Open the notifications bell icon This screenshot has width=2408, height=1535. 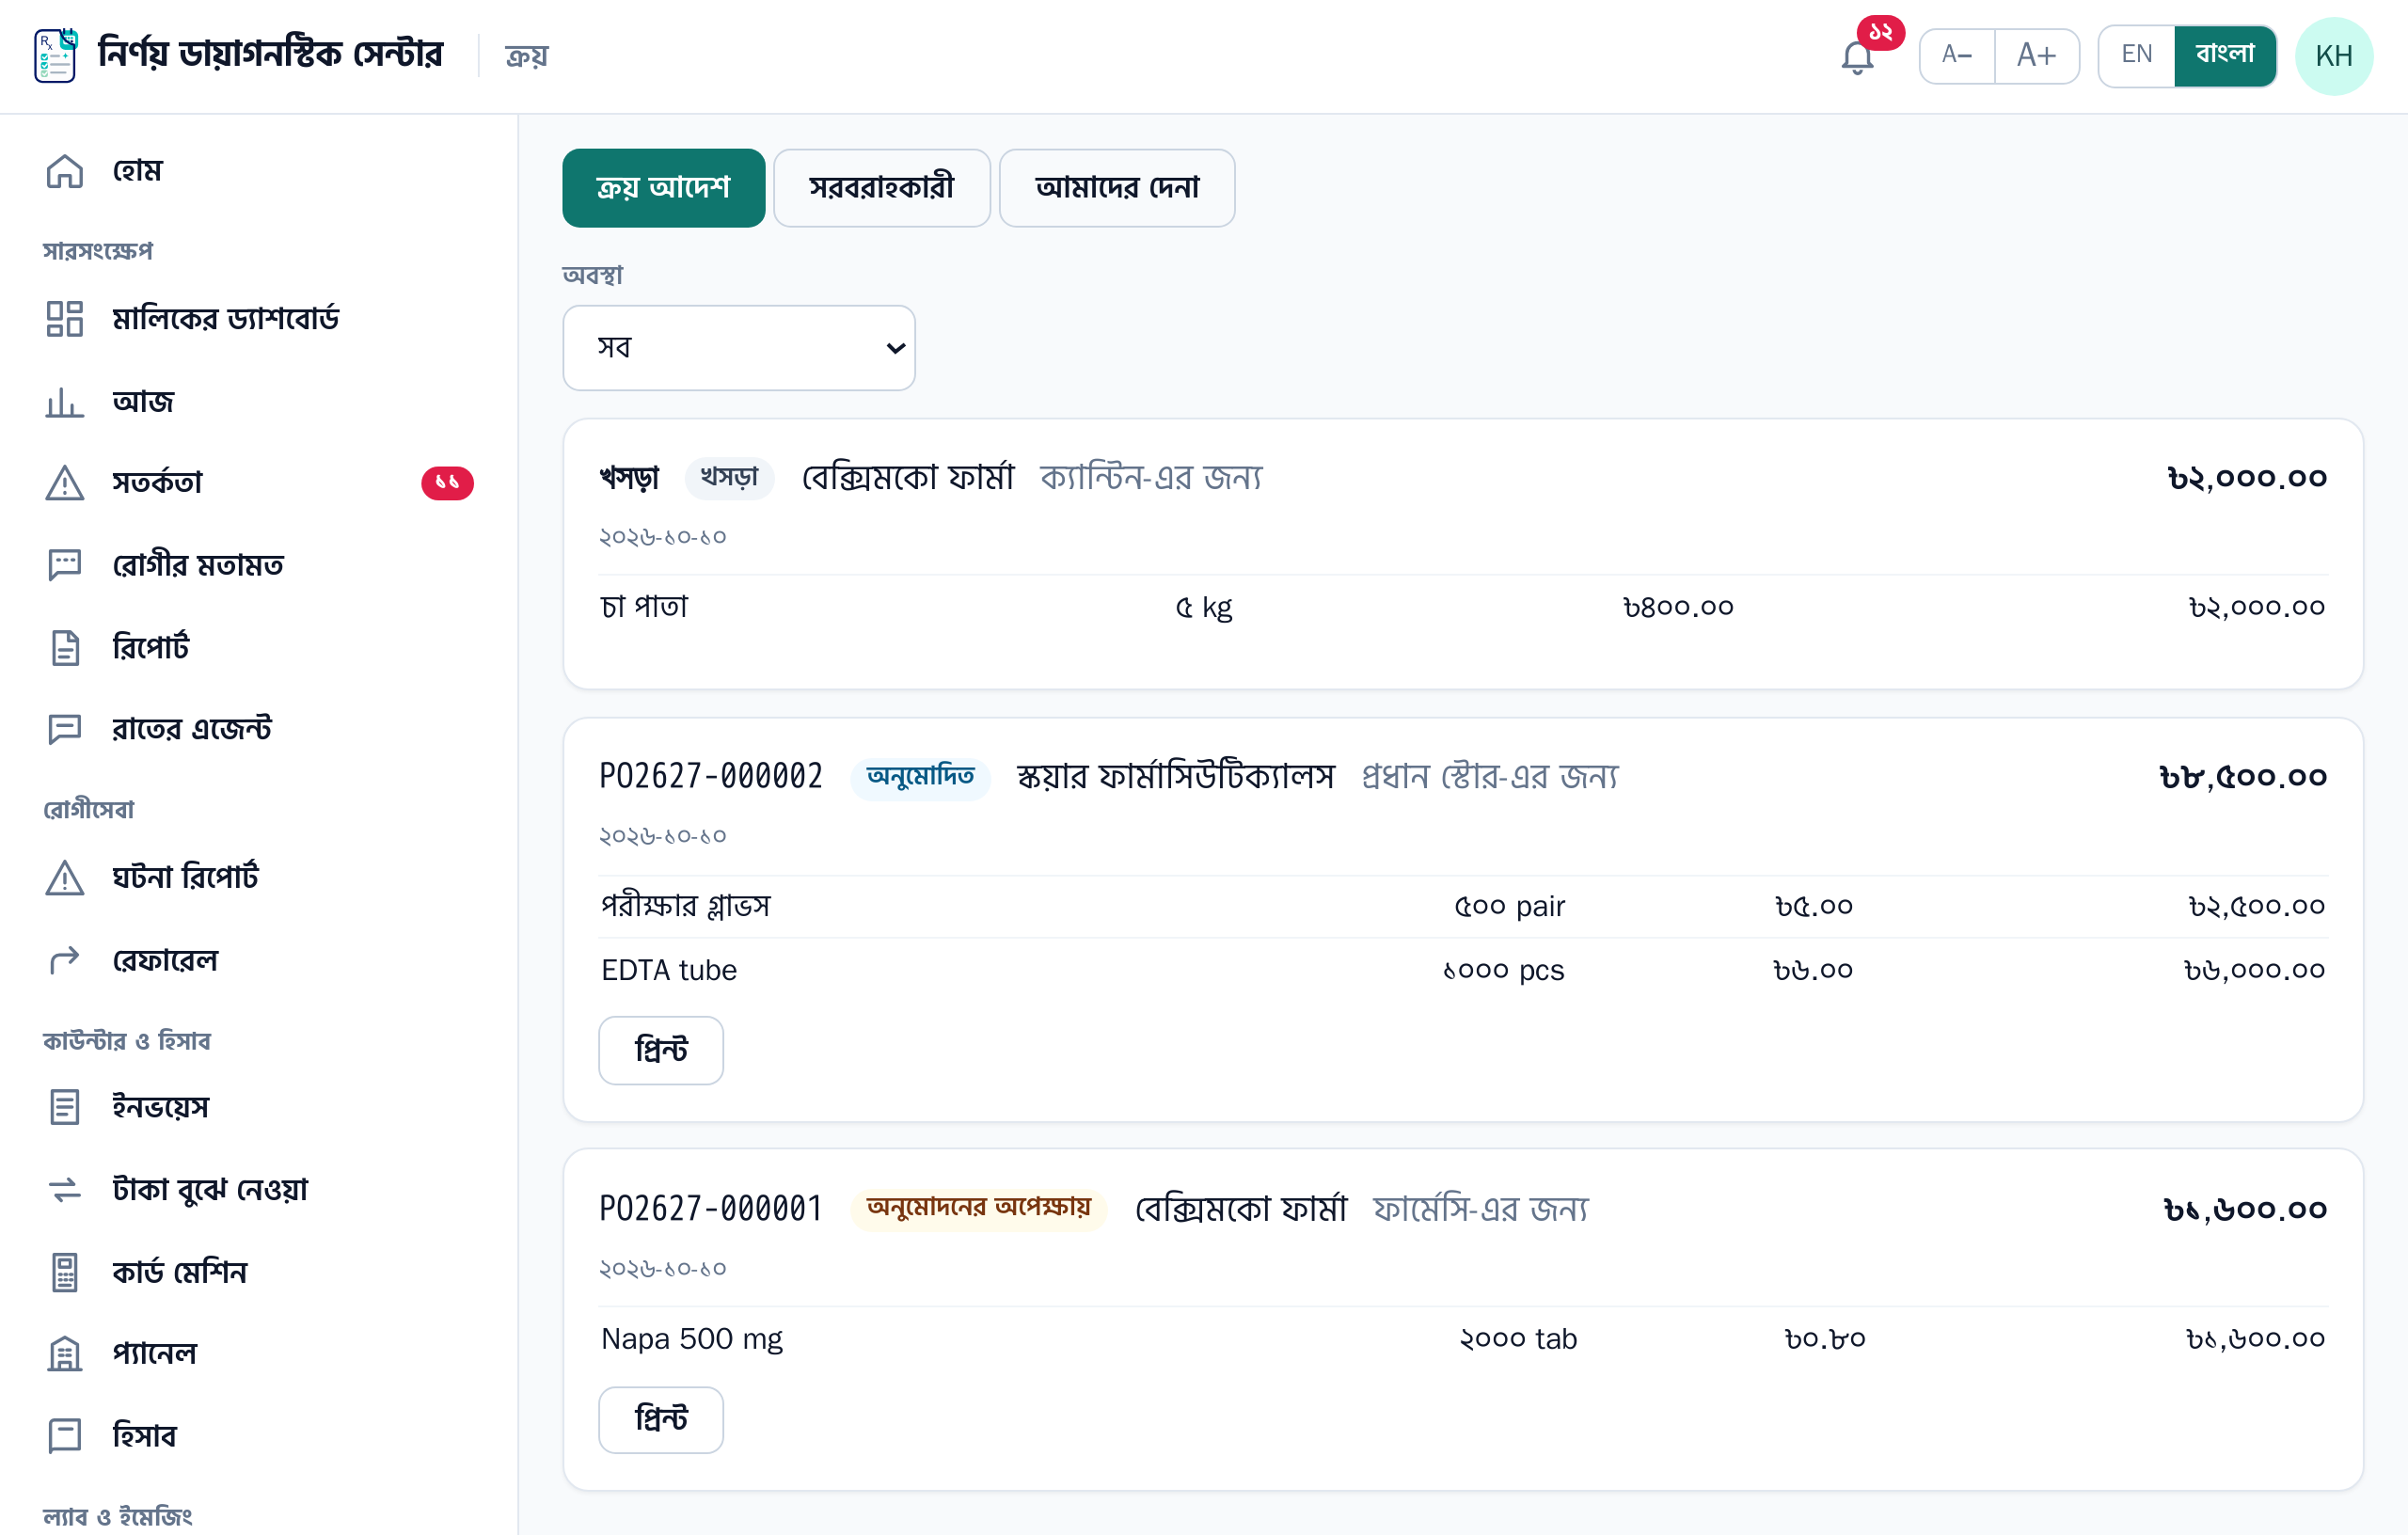1857,57
